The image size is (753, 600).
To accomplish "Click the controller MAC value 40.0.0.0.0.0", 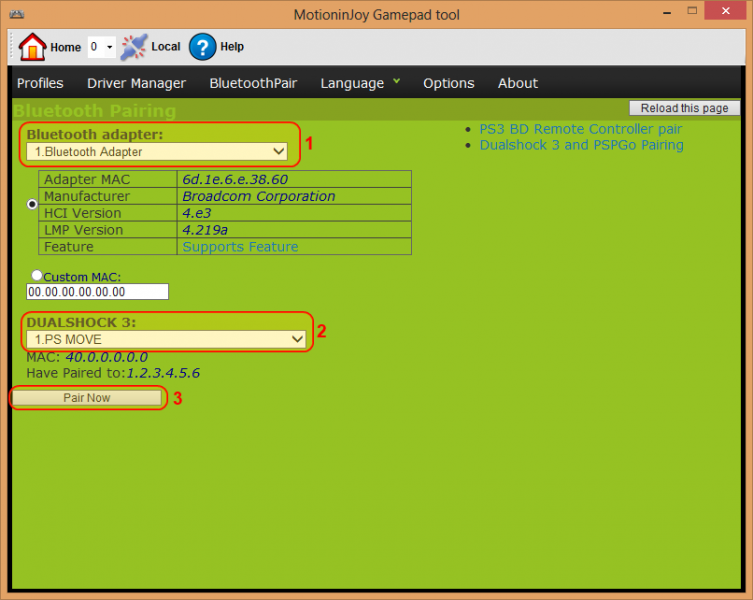I will click(x=107, y=357).
